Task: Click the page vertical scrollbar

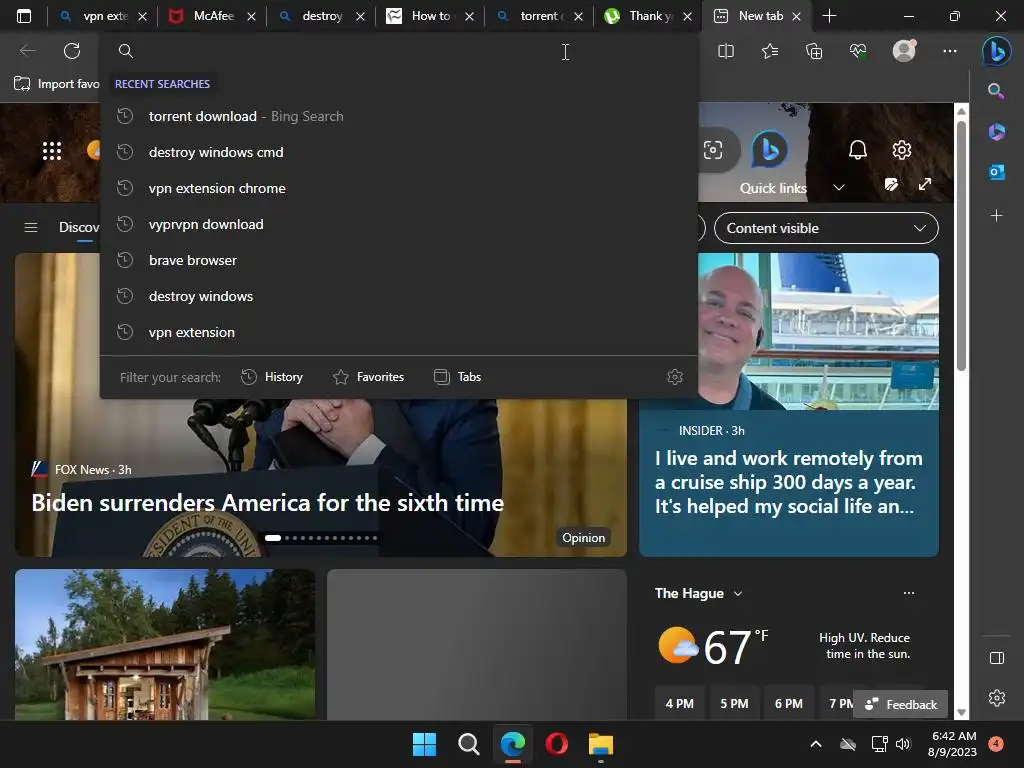Action: pyautogui.click(x=961, y=245)
